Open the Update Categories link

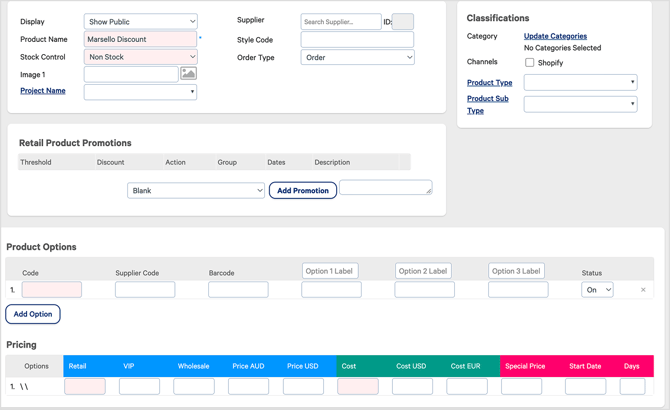coord(555,36)
